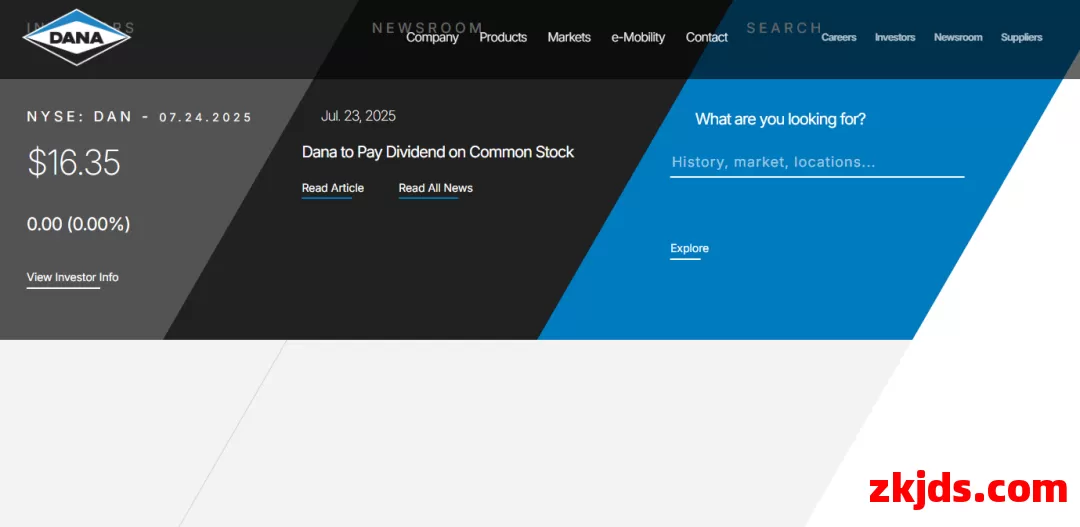The height and width of the screenshot is (527, 1080).
Task: Open the Suppliers link
Action: tap(1021, 37)
